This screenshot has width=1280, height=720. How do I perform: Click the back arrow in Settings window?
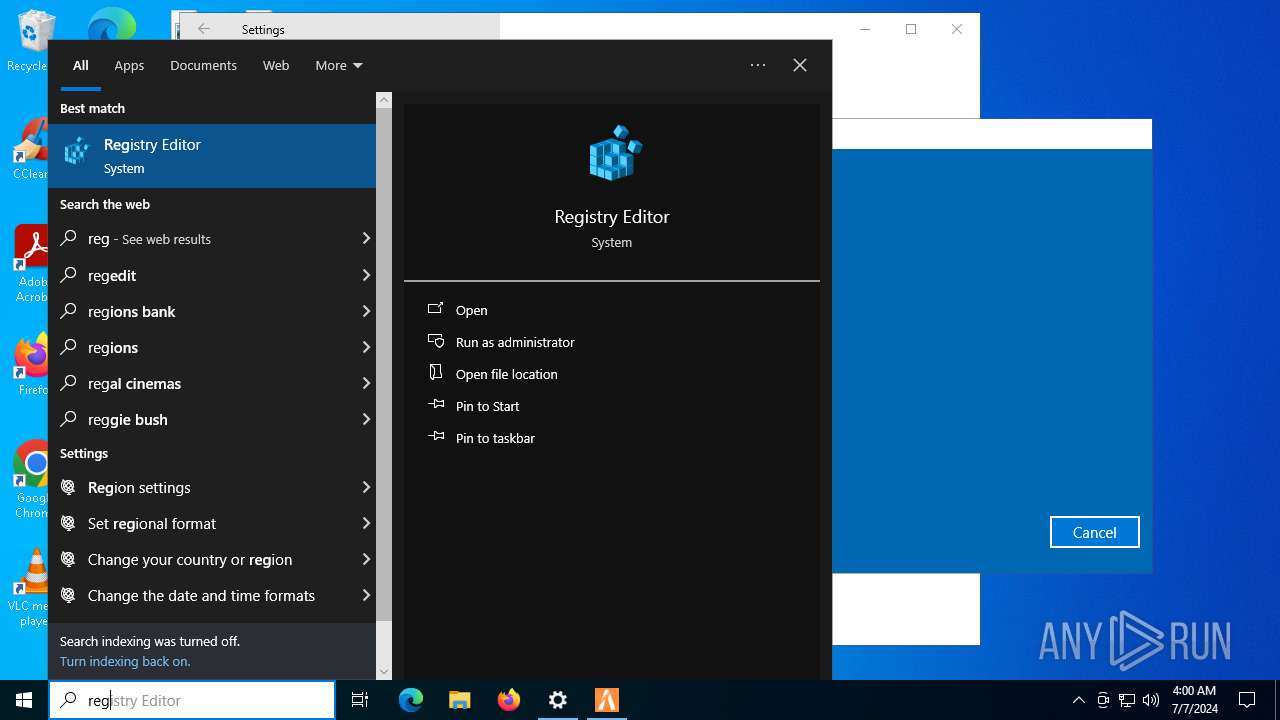(x=204, y=29)
